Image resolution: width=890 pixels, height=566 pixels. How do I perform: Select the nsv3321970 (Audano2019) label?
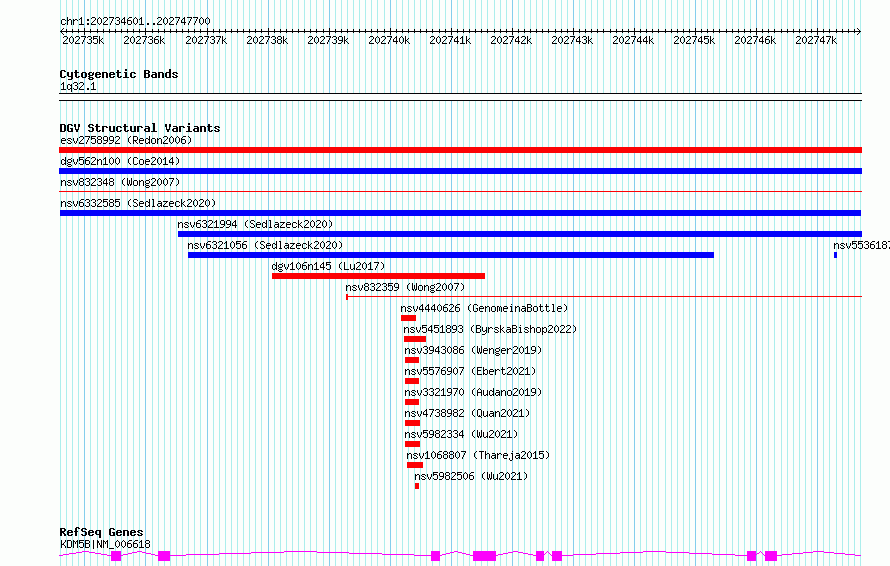point(473,392)
